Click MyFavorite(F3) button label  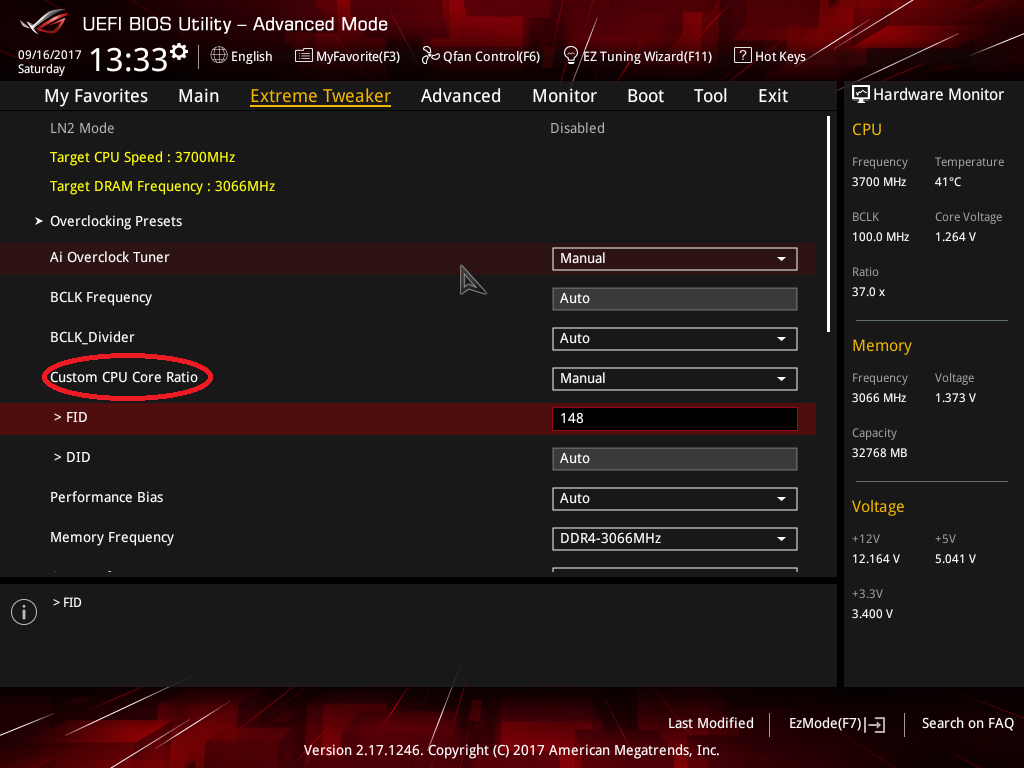(358, 57)
